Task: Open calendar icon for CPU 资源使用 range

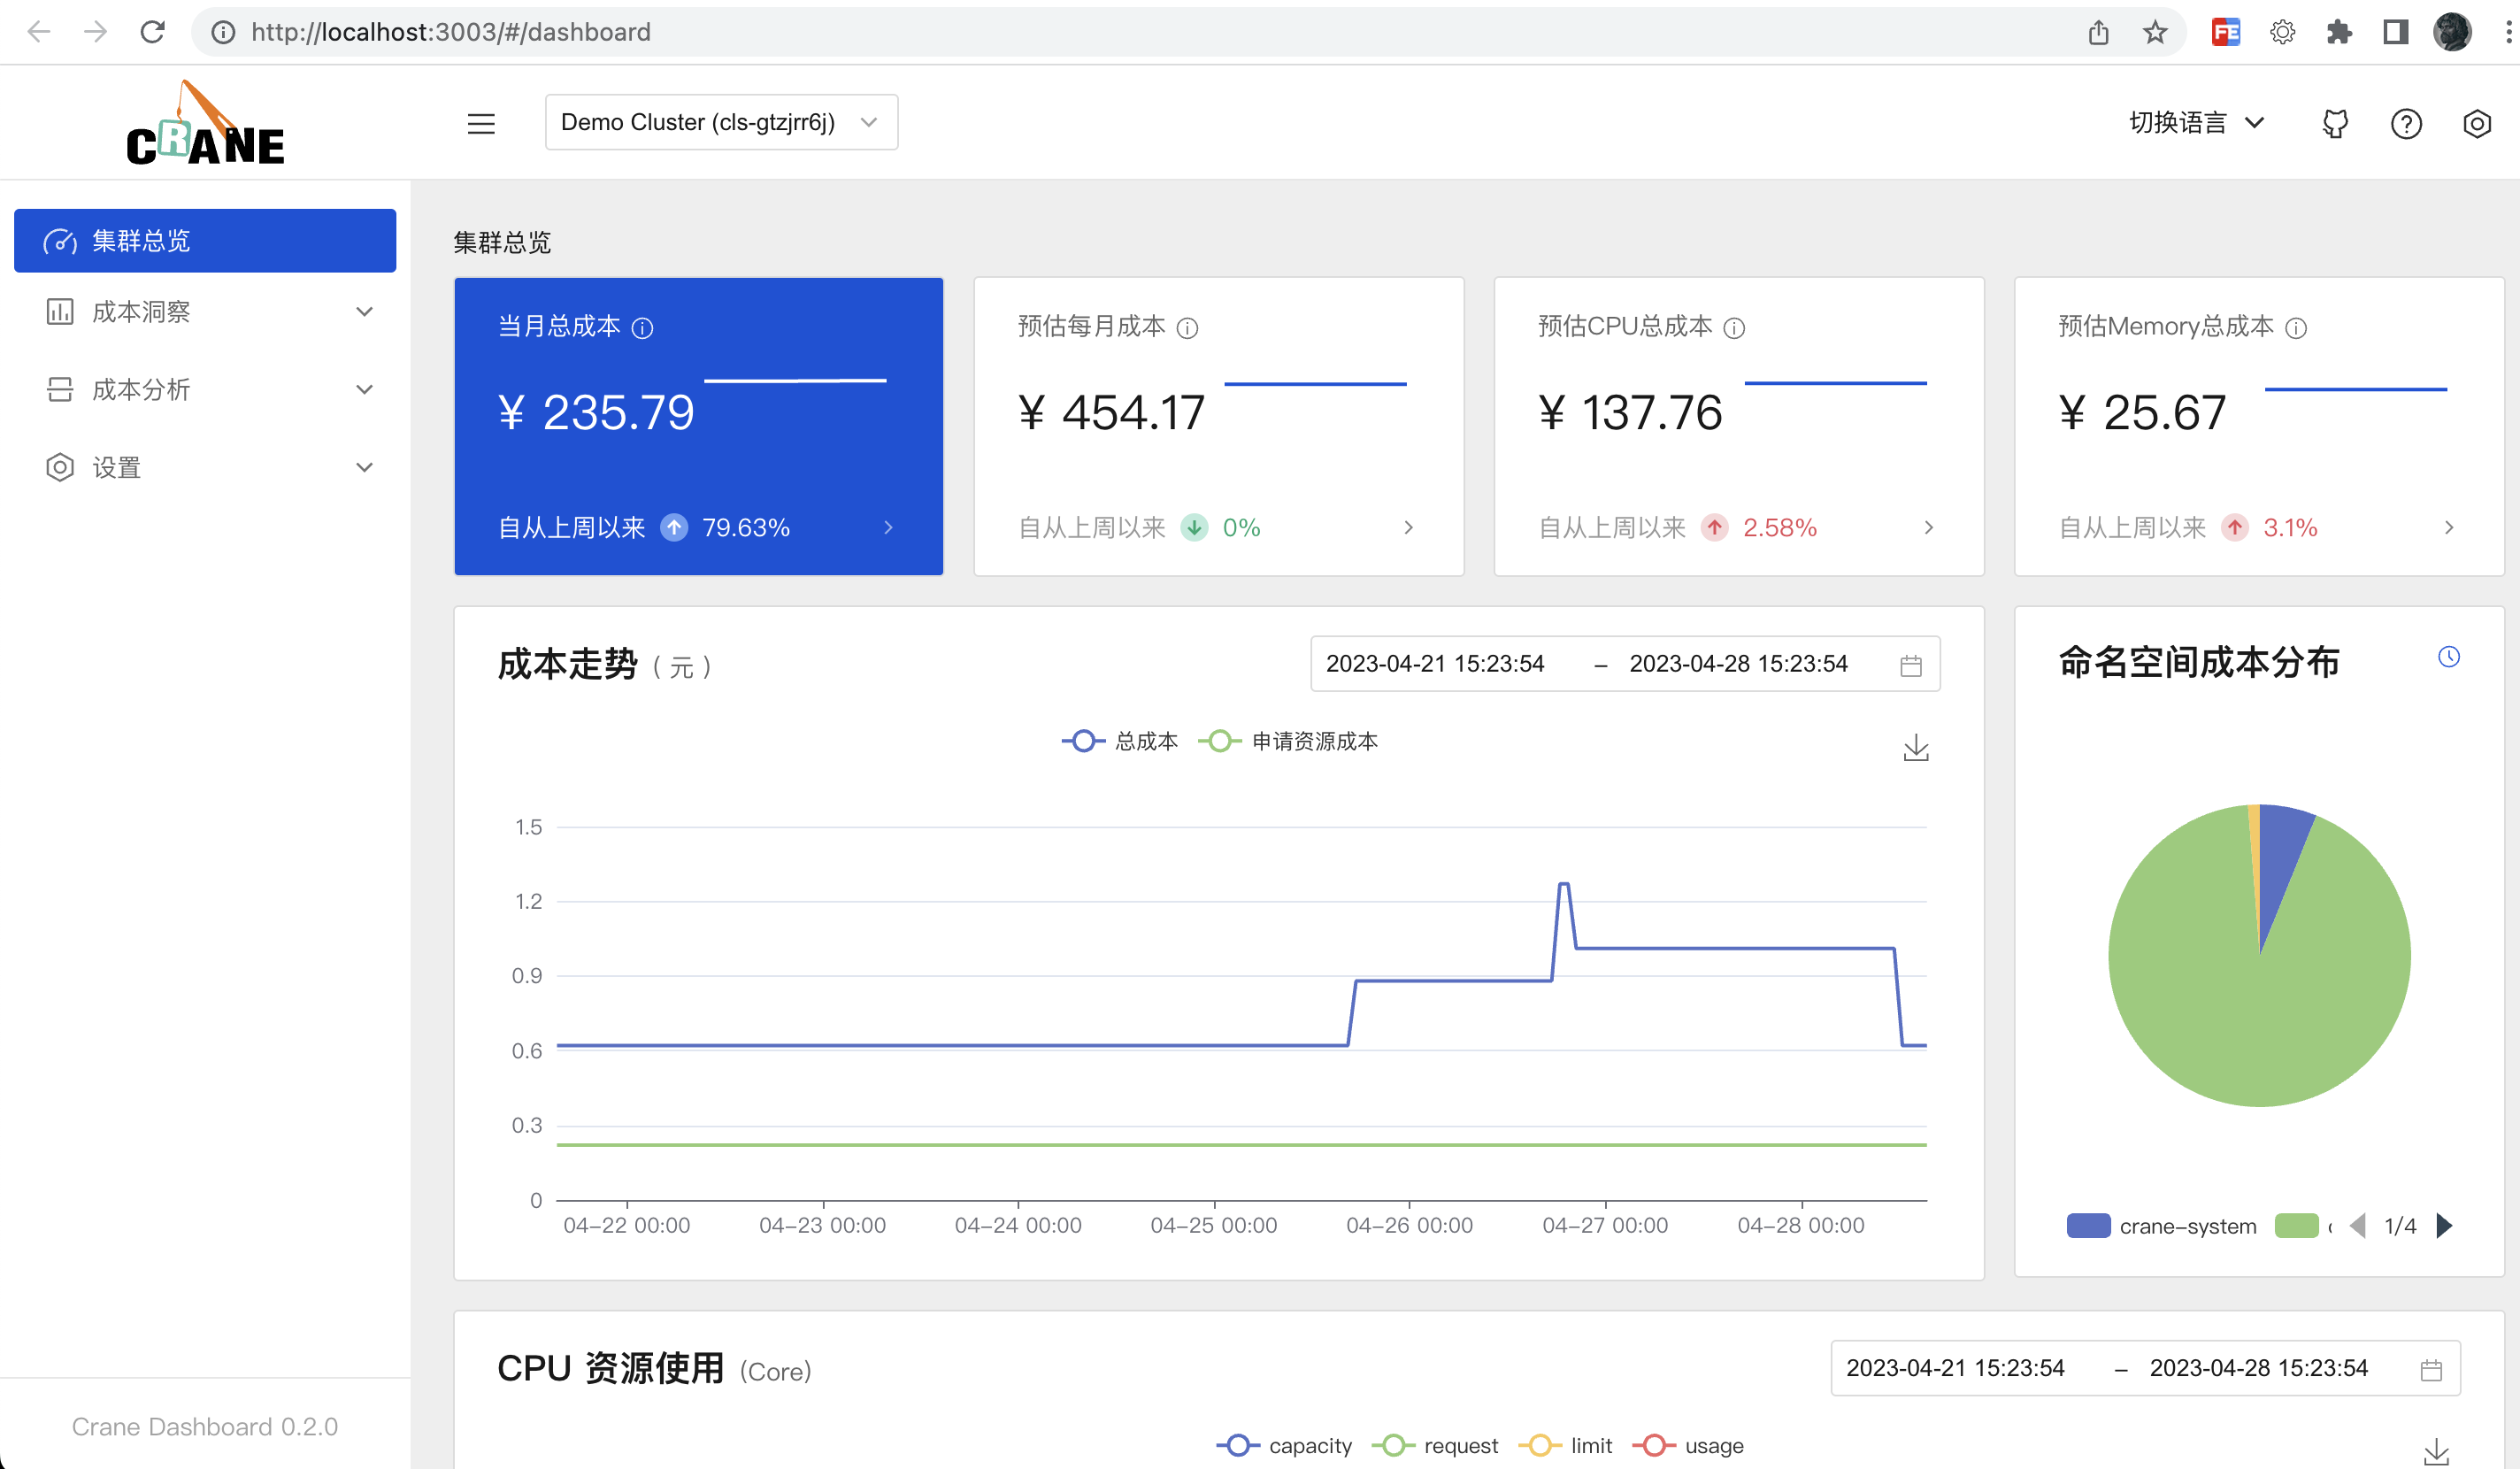Action: [x=2430, y=1369]
